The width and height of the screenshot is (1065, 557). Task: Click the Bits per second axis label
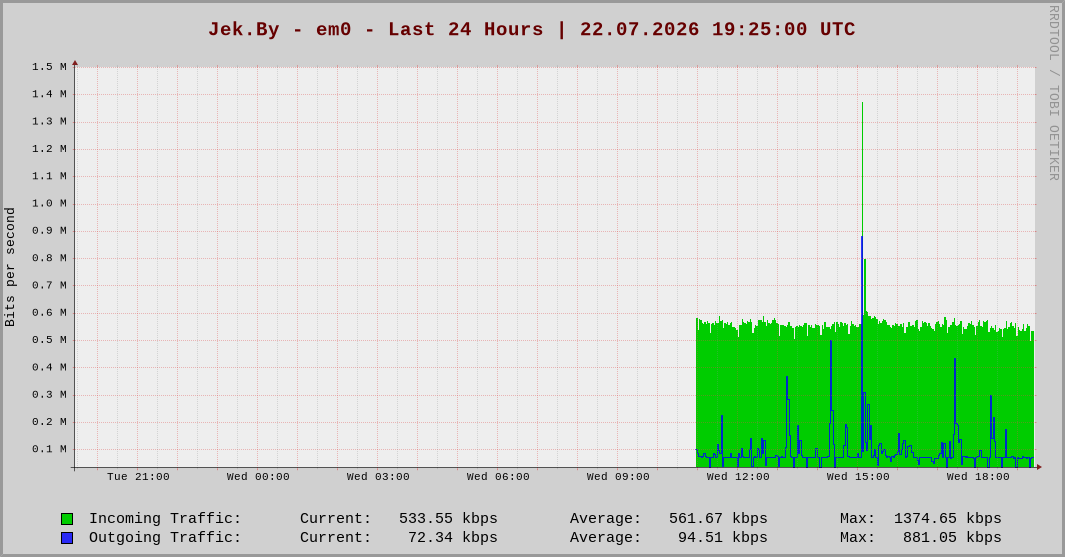(x=10, y=267)
